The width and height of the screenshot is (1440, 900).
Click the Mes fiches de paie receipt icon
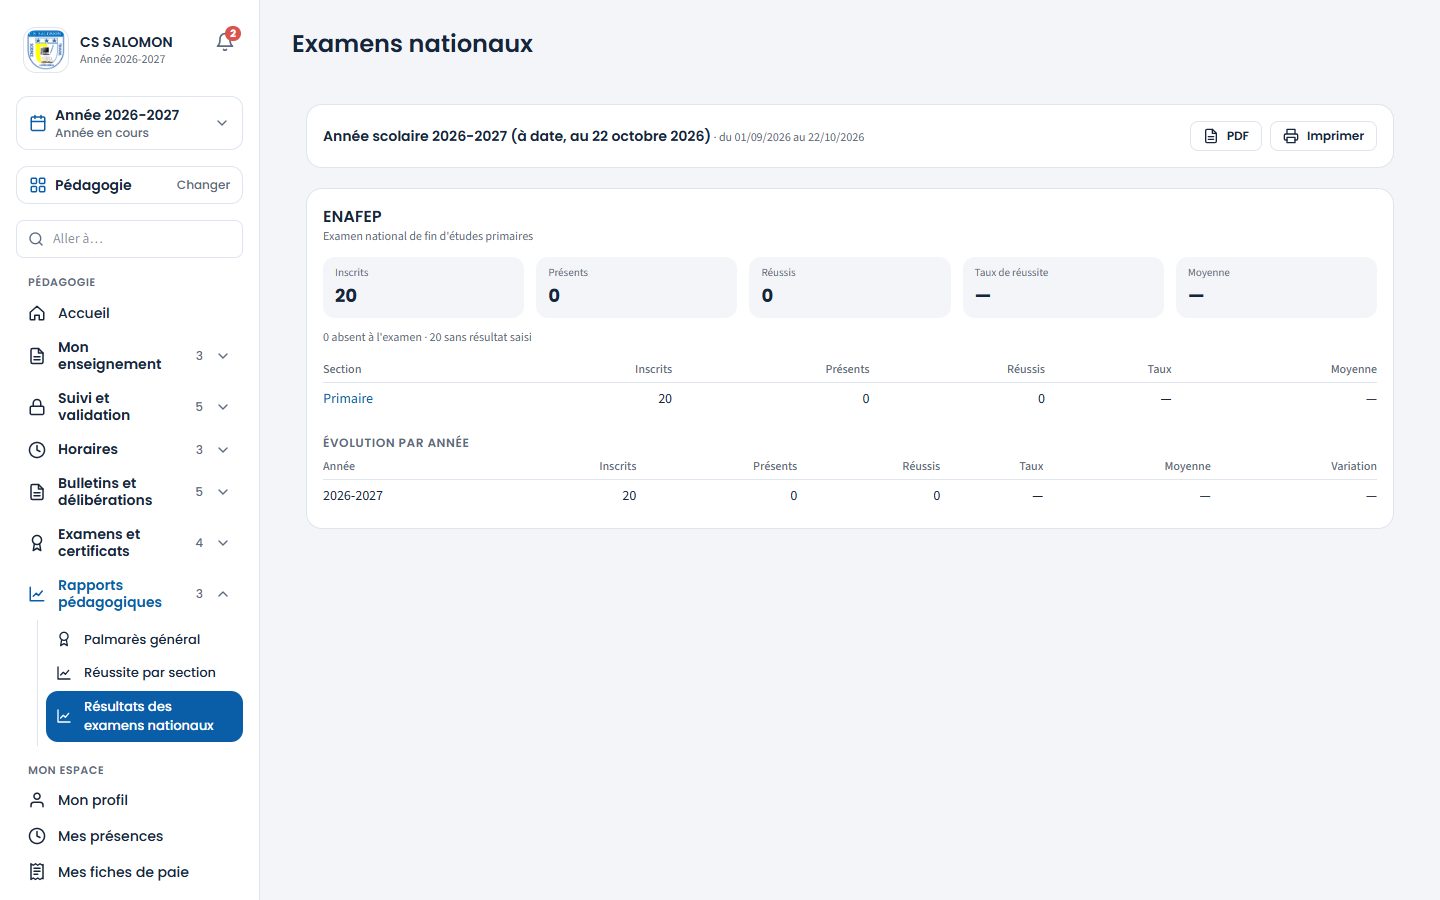[x=37, y=872]
